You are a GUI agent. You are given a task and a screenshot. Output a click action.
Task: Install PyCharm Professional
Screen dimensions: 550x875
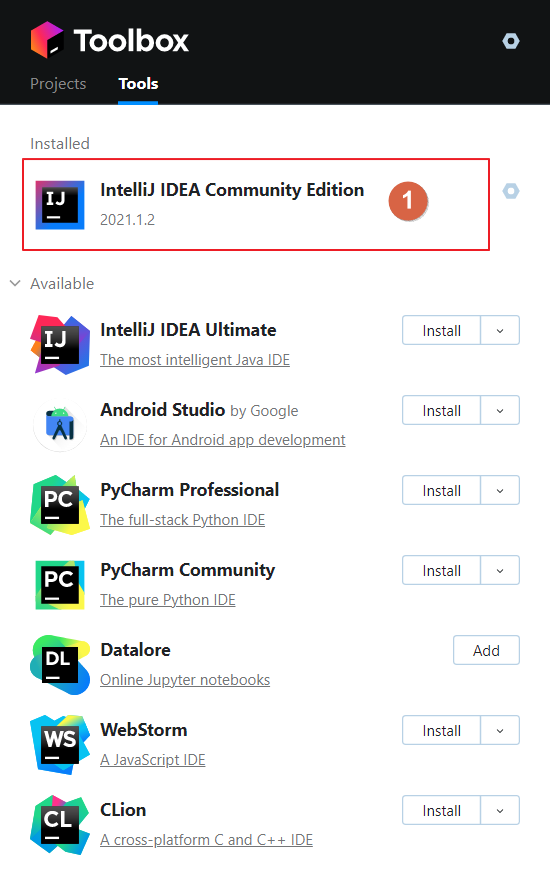click(x=441, y=491)
